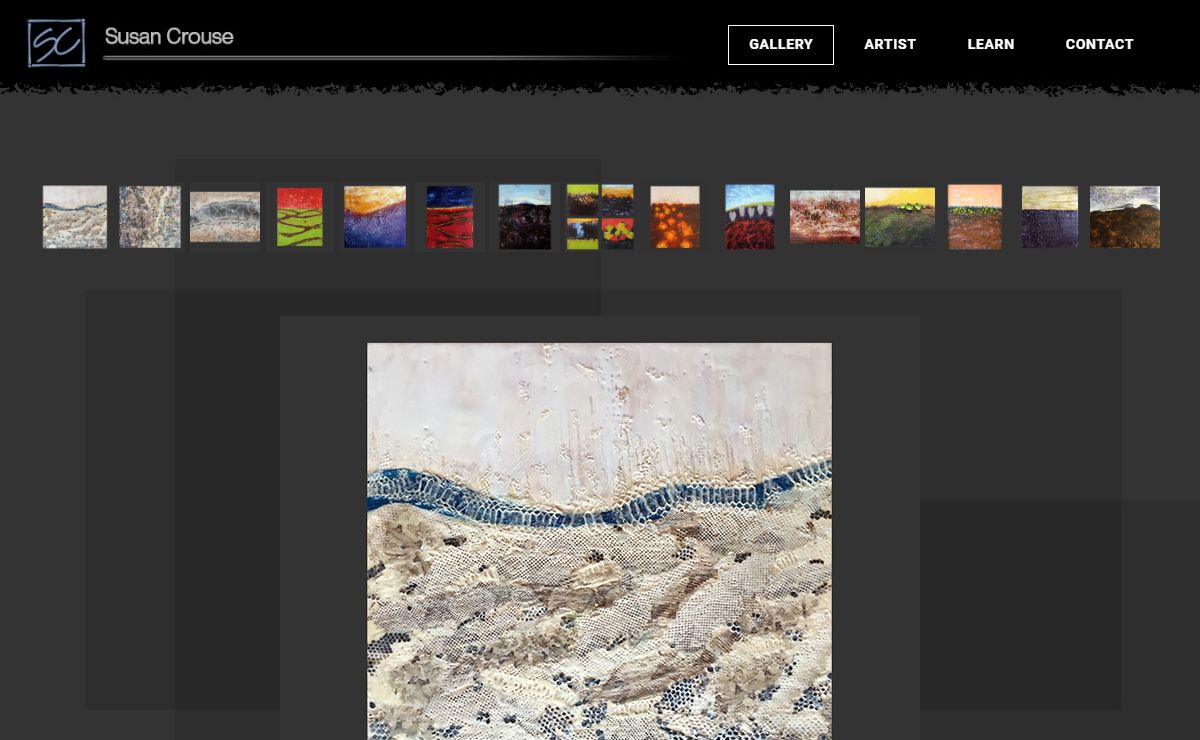View the wide grey wavy band thumbnail

[x=225, y=217]
